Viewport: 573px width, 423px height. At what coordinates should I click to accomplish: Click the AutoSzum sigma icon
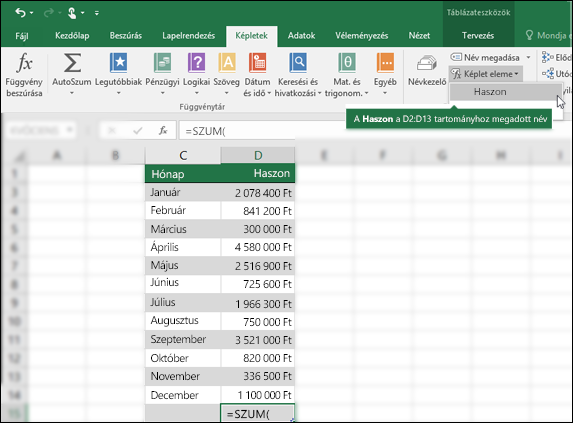[x=72, y=63]
